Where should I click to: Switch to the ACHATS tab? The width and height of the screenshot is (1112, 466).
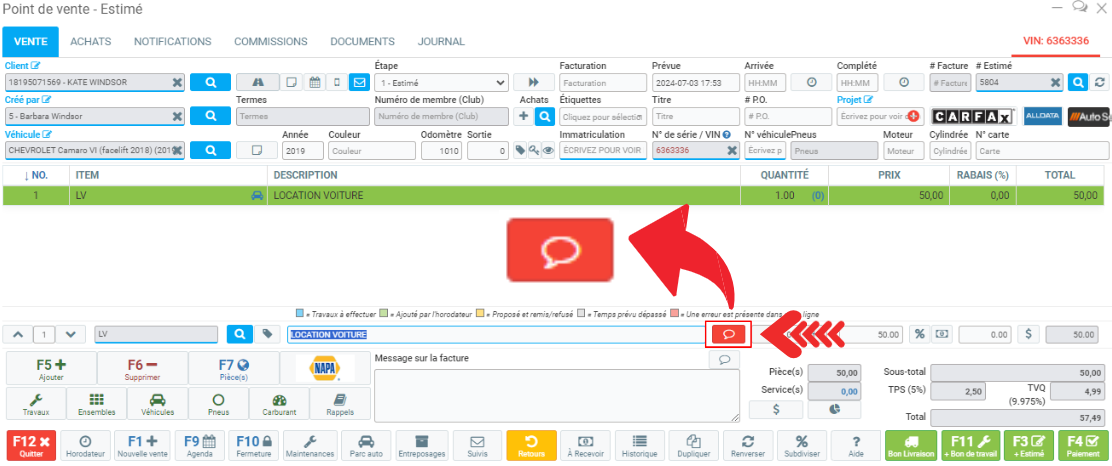click(x=90, y=41)
